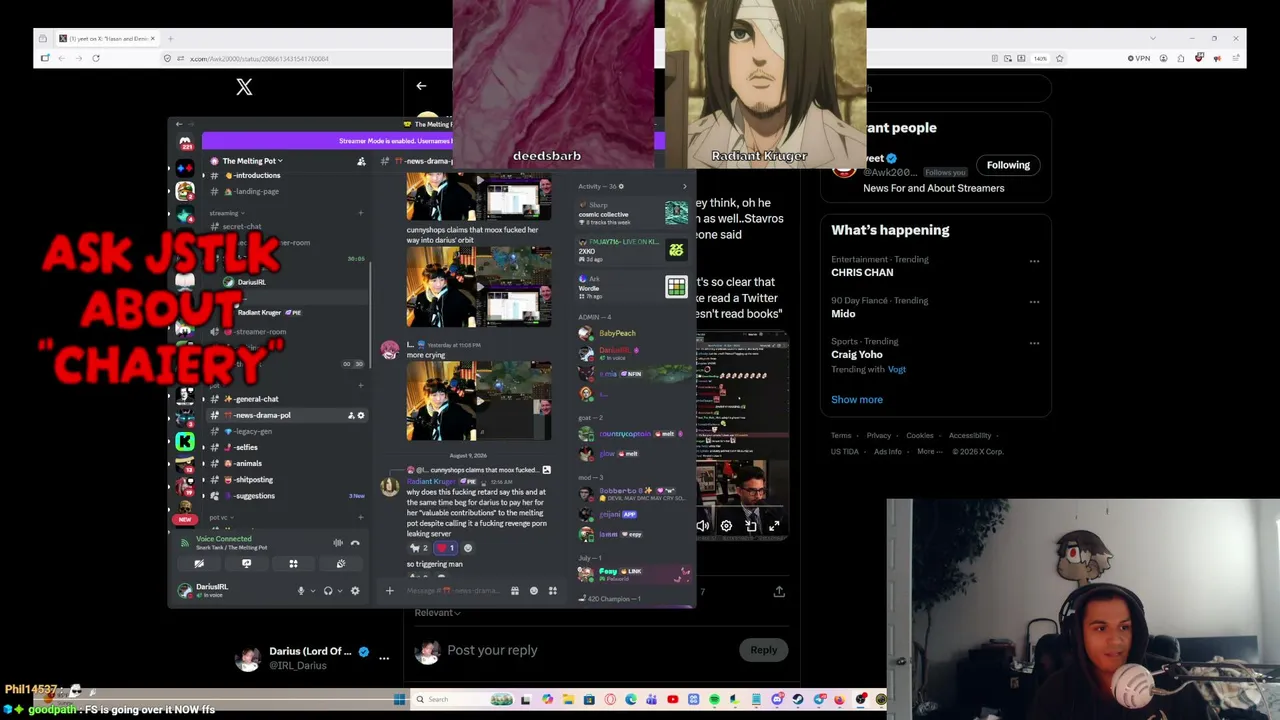Open picture-in-picture on the X video

pyautogui.click(x=751, y=525)
